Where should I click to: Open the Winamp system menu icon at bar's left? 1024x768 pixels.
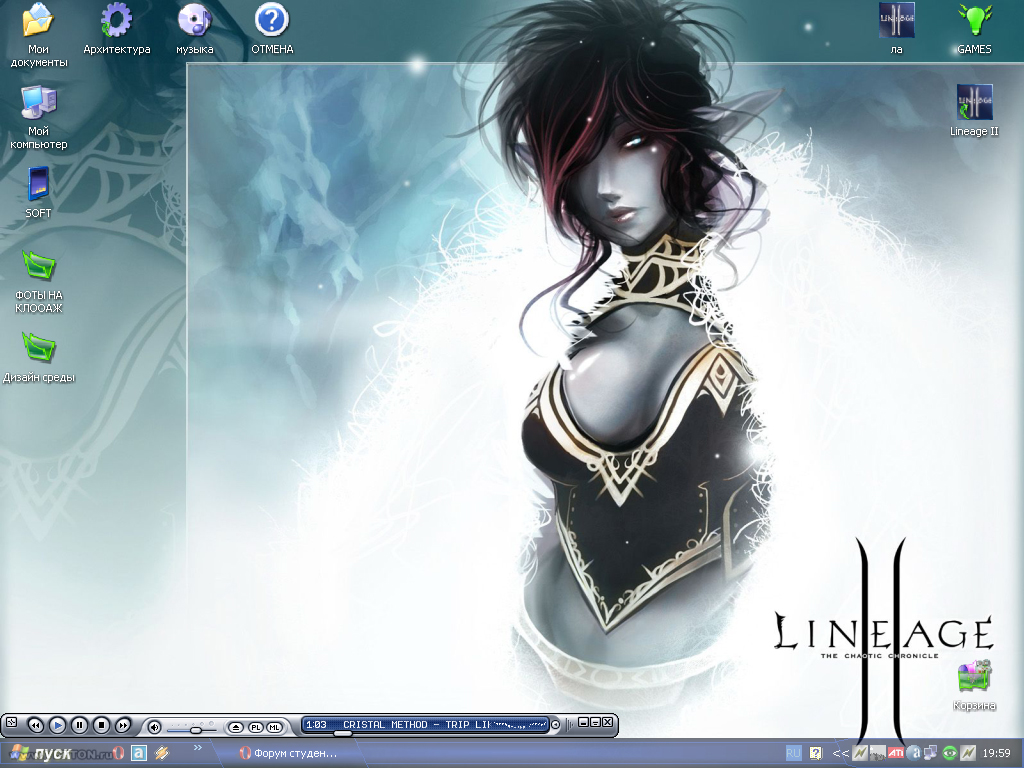(11, 722)
